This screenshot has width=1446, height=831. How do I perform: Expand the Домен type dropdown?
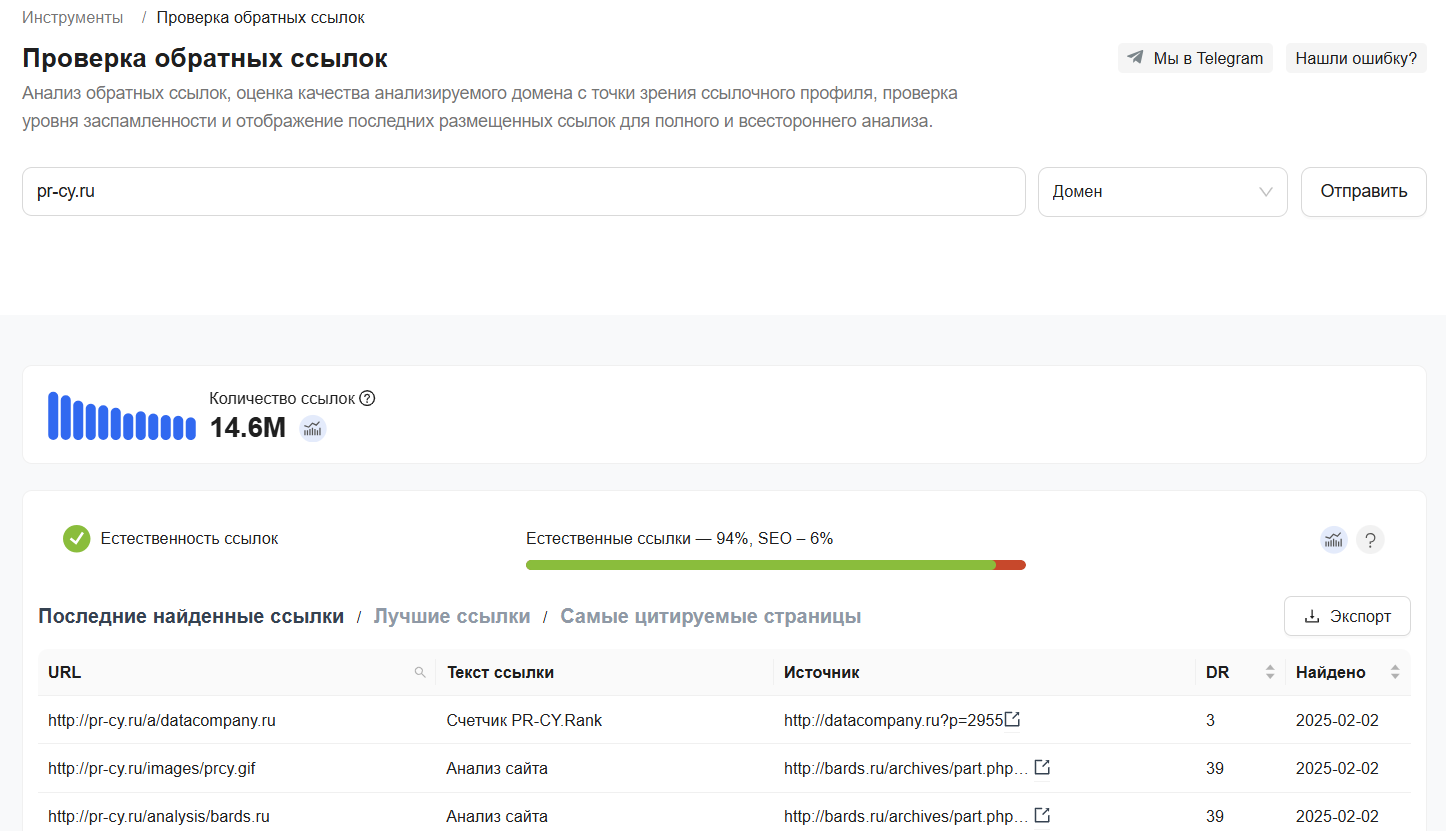1162,192
